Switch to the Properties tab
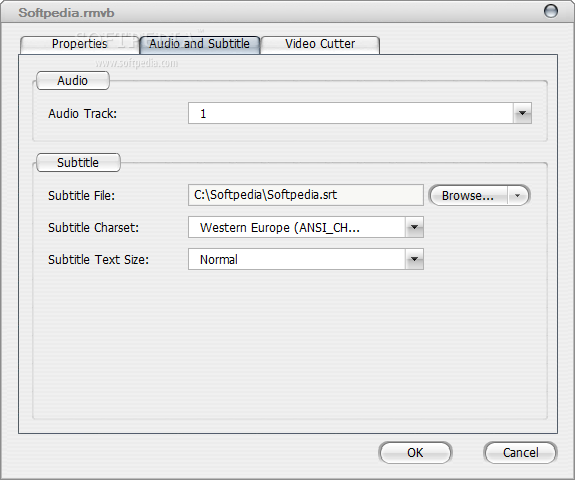Viewport: 575px width, 480px height. click(80, 44)
